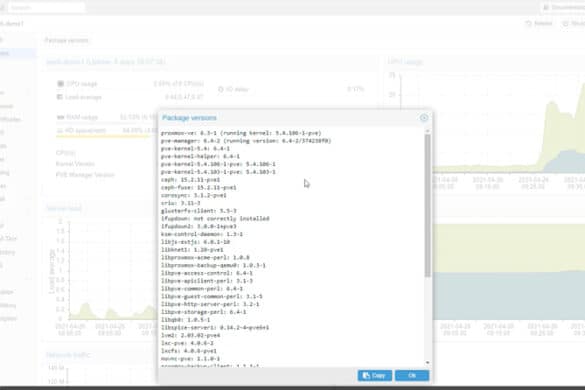Select the libknet1 line

point(192,250)
